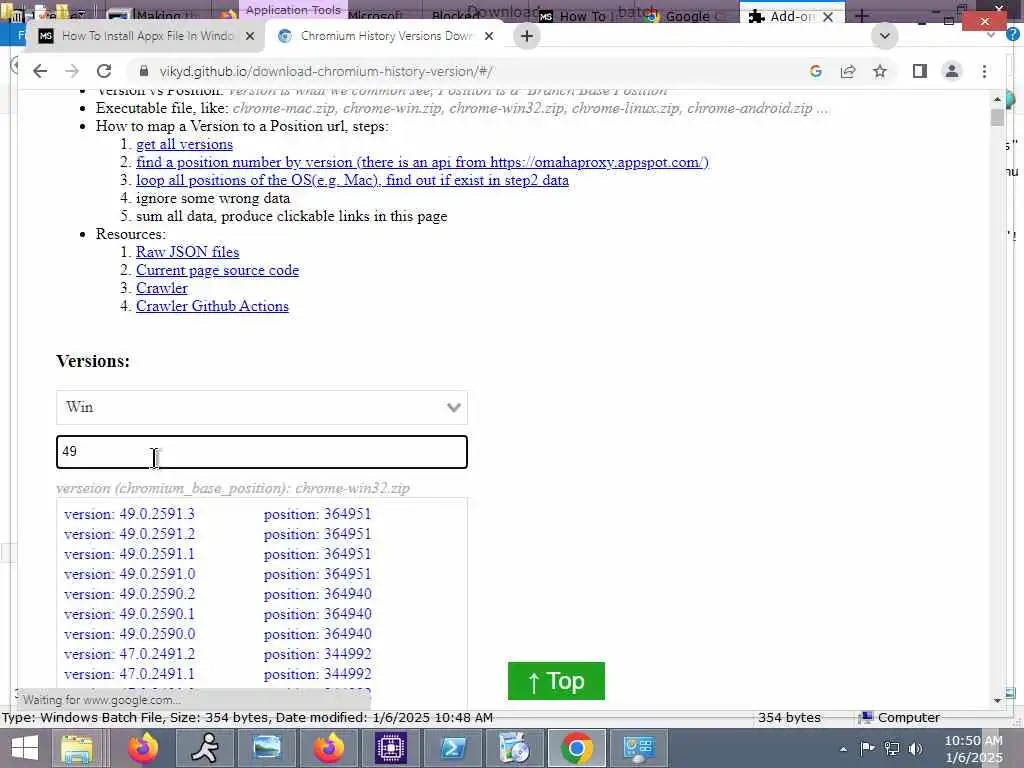Image resolution: width=1024 pixels, height=768 pixels.
Task: Open Current page source code link
Action: [x=217, y=270]
